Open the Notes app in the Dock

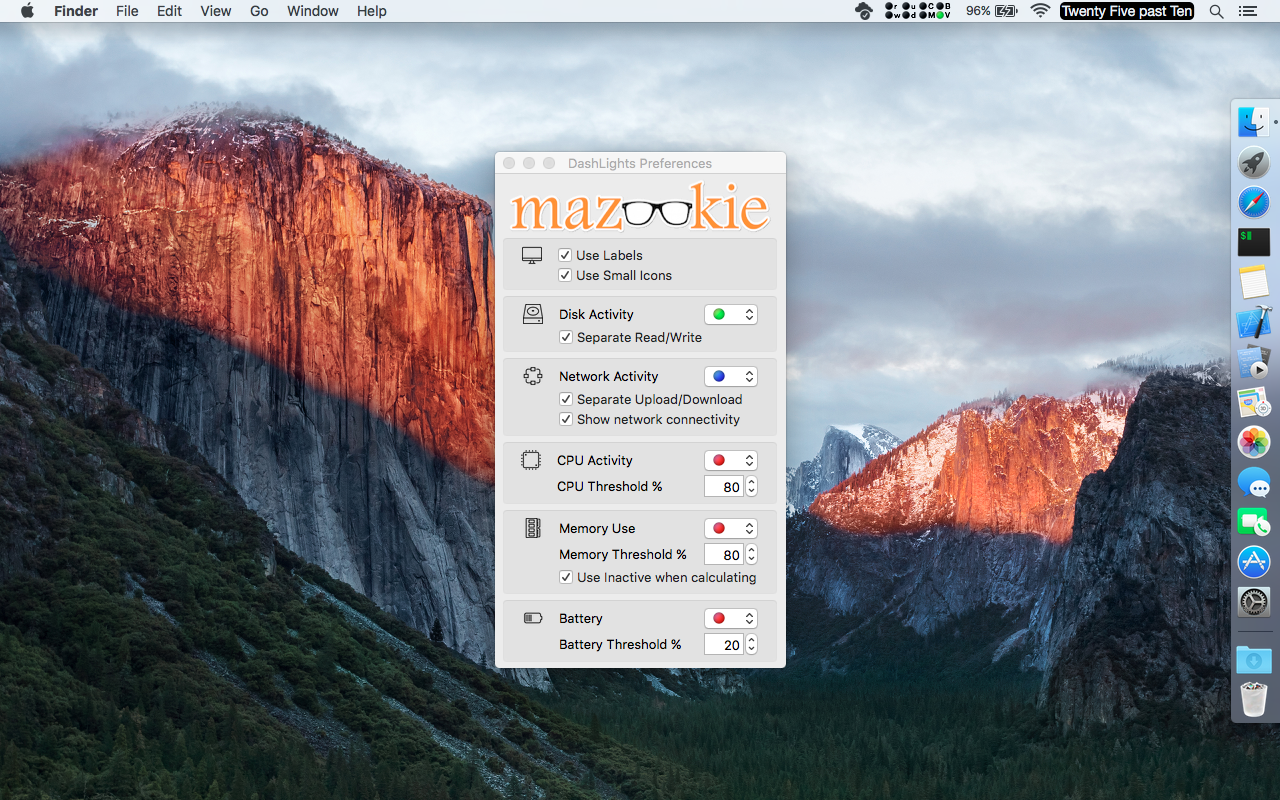[x=1253, y=282]
